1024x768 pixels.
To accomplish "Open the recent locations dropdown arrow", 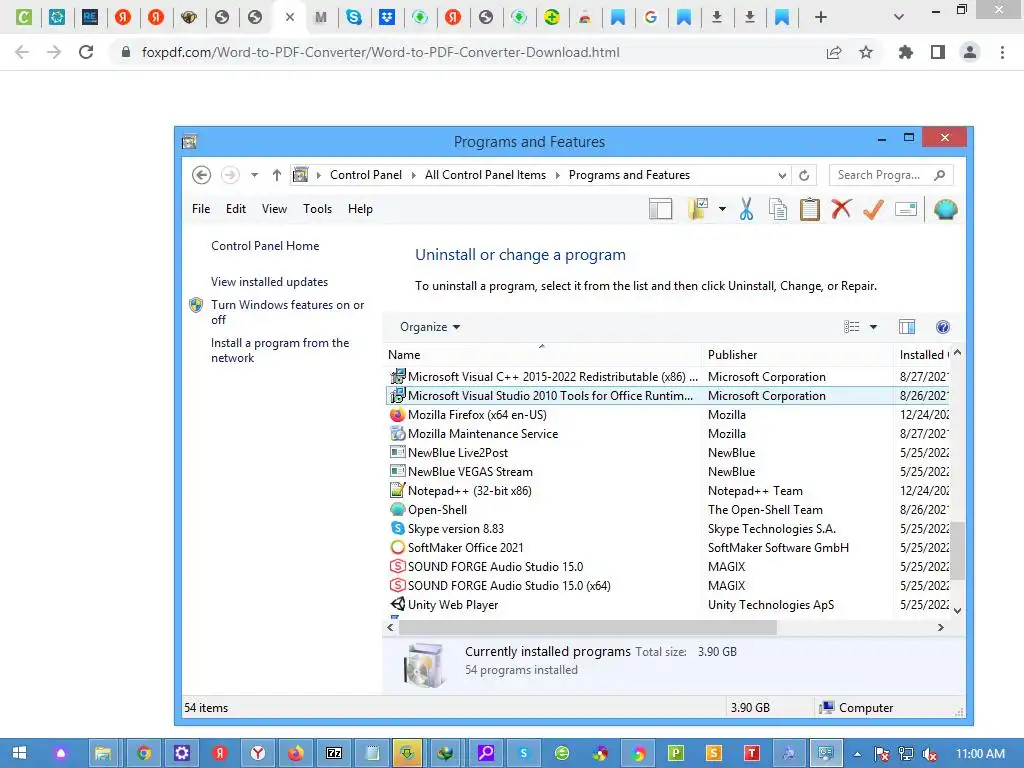I will click(x=255, y=175).
